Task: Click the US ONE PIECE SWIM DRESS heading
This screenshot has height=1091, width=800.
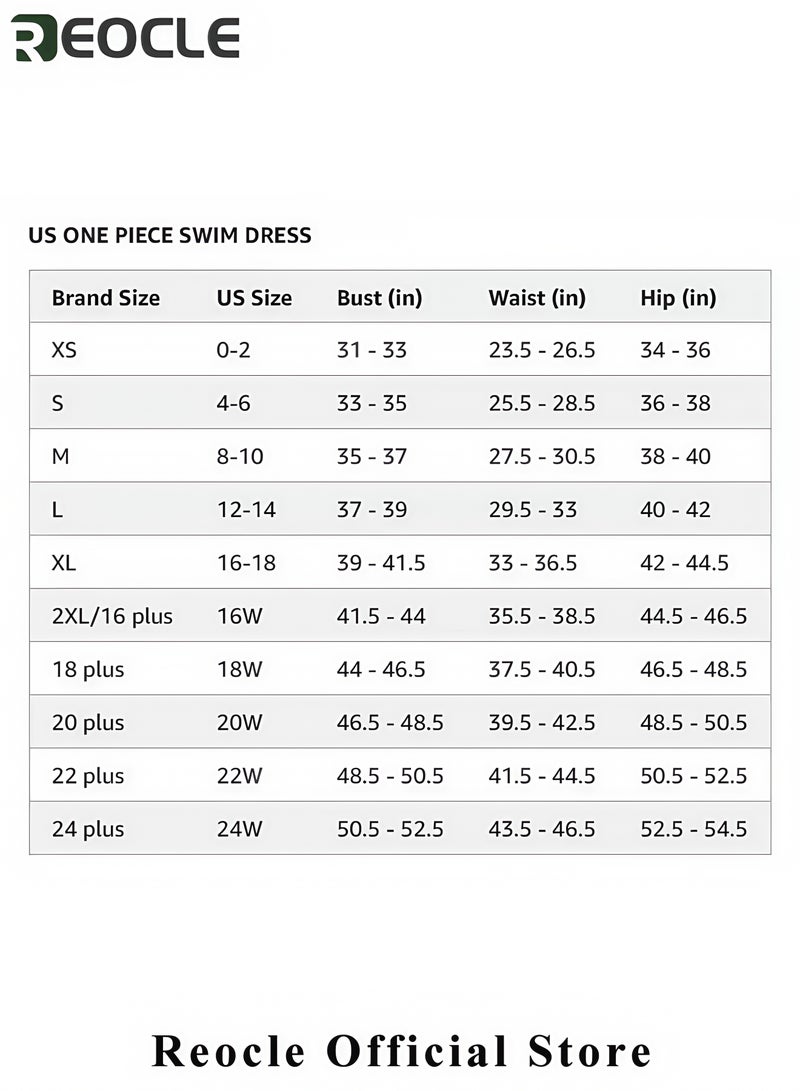Action: pos(170,235)
